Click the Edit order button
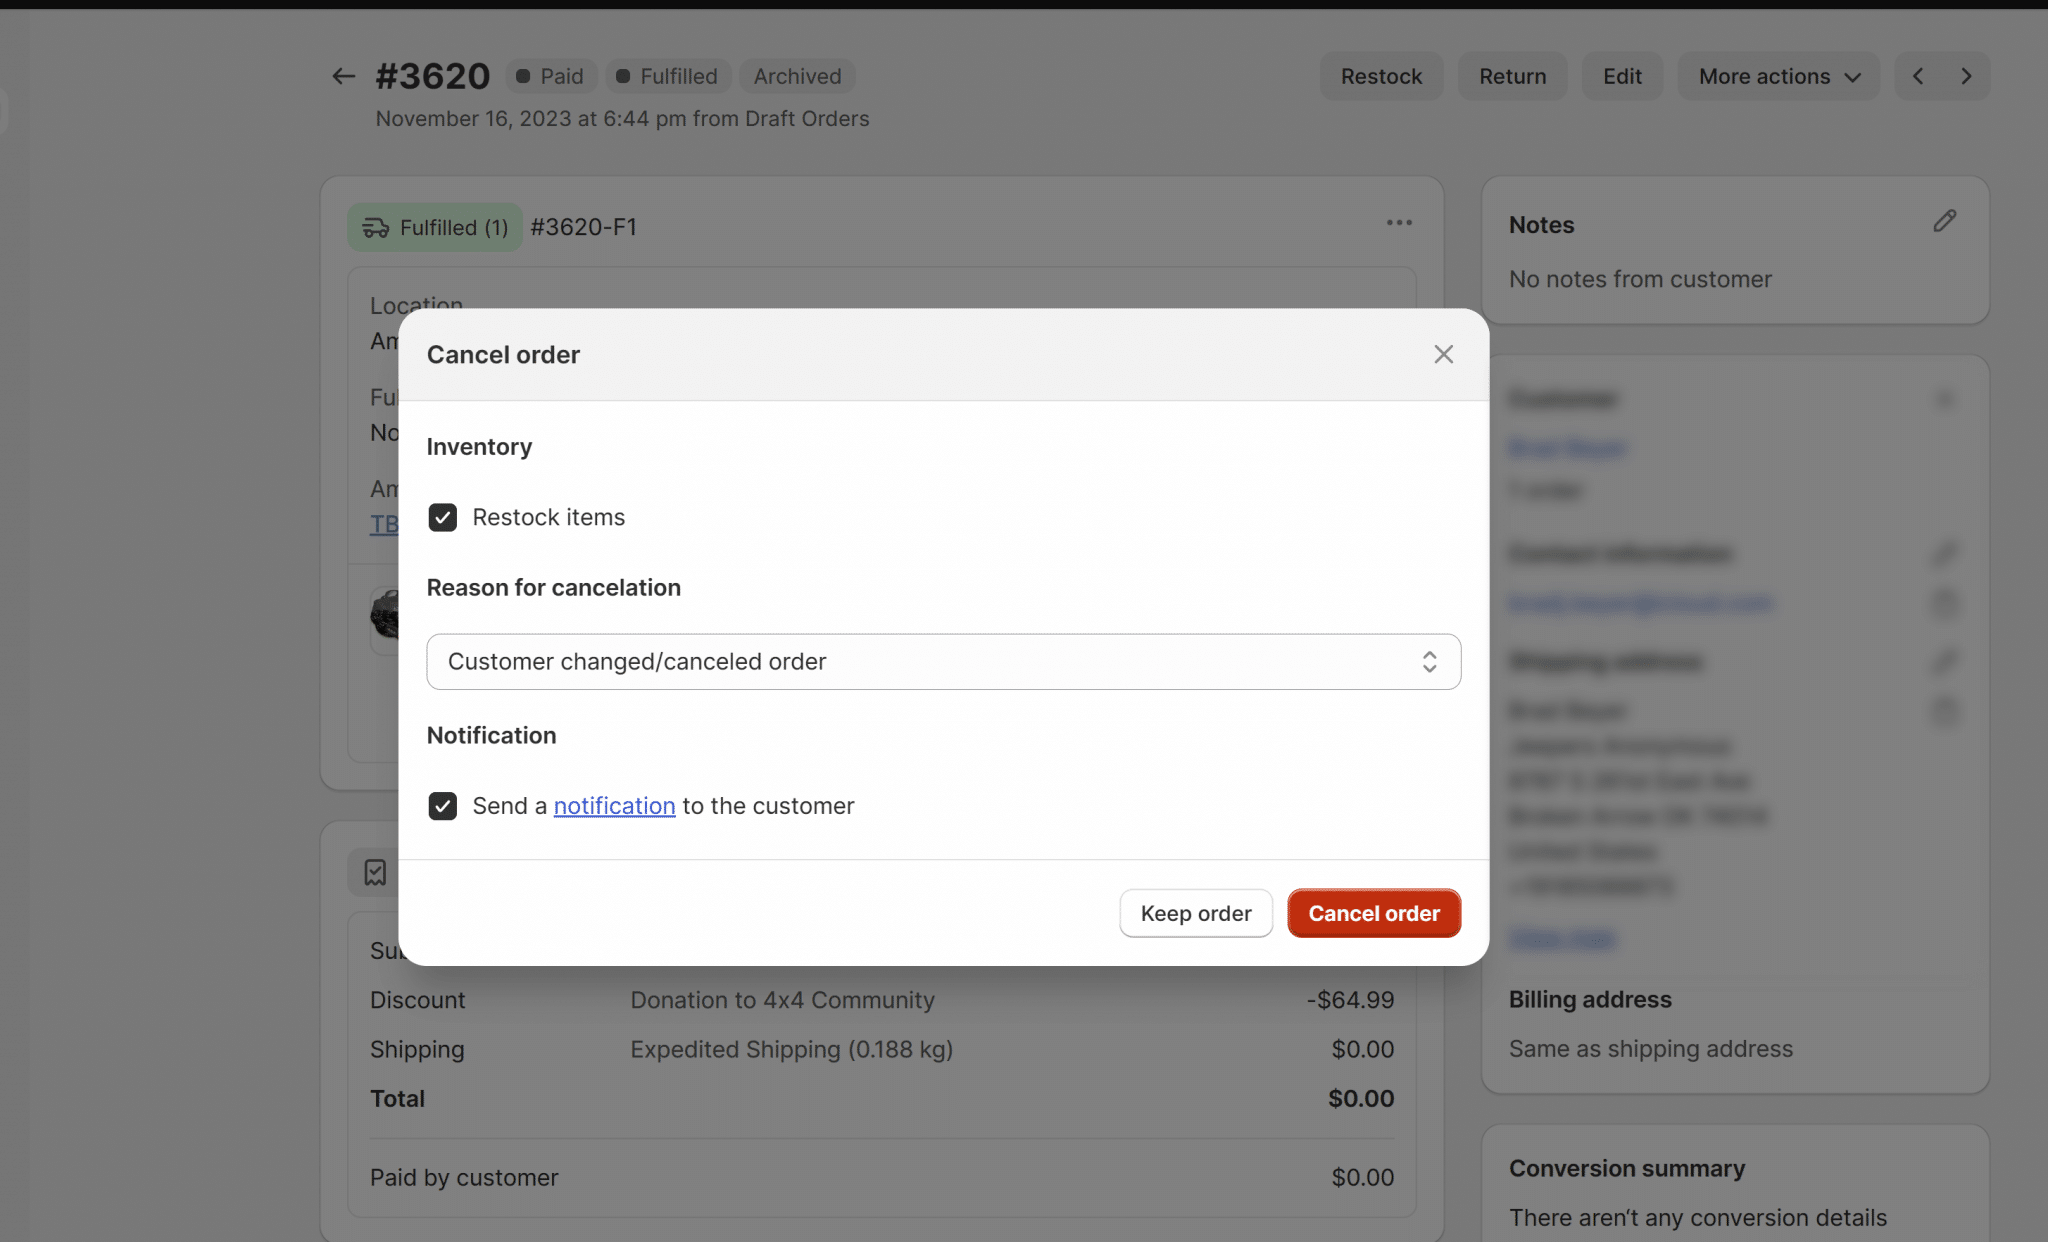2048x1242 pixels. coord(1622,76)
